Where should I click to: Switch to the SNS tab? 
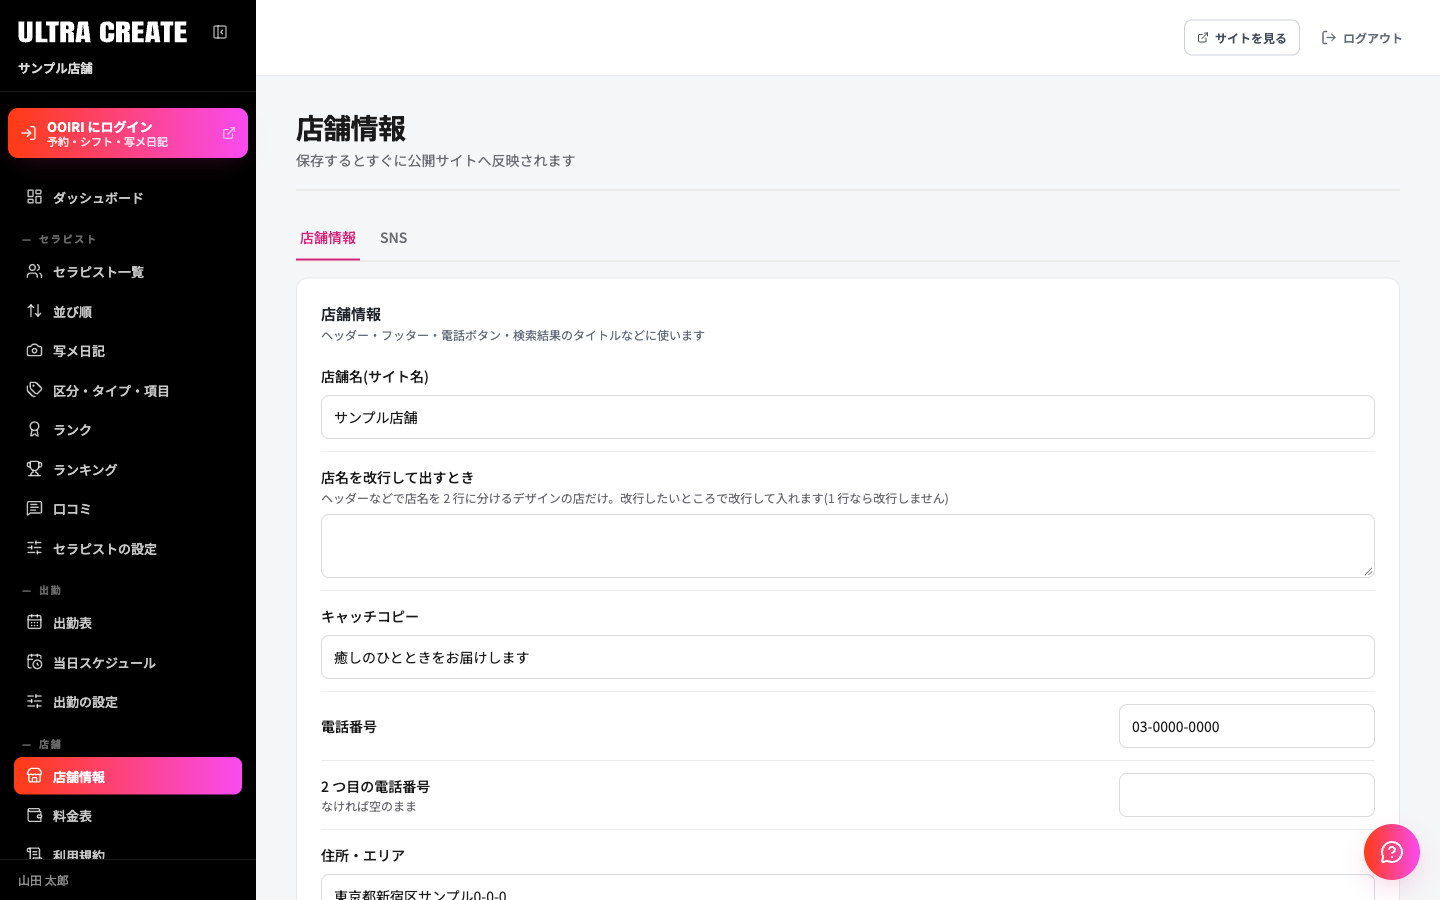[x=393, y=238]
